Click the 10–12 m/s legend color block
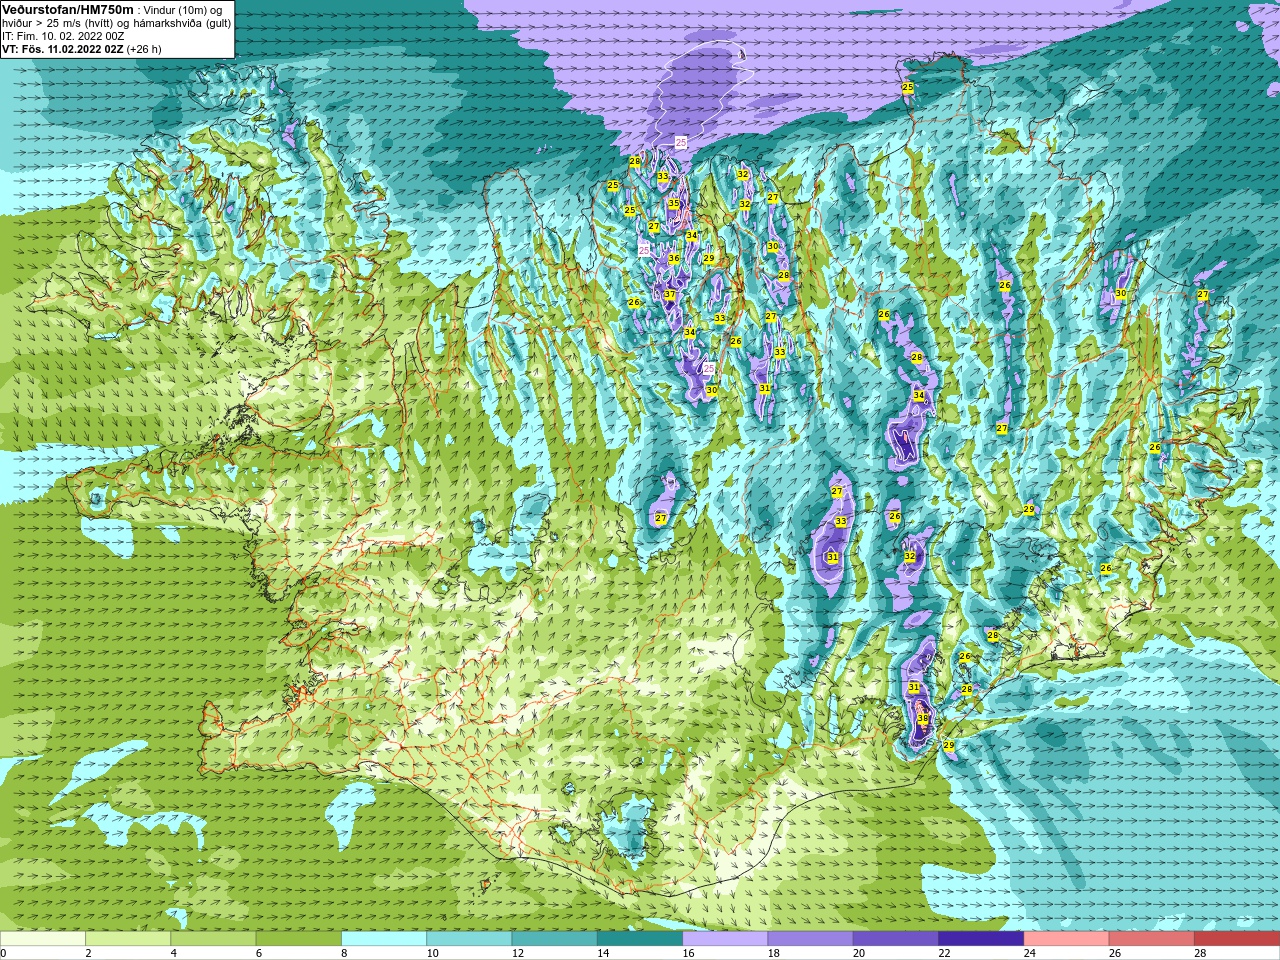 click(x=469, y=939)
